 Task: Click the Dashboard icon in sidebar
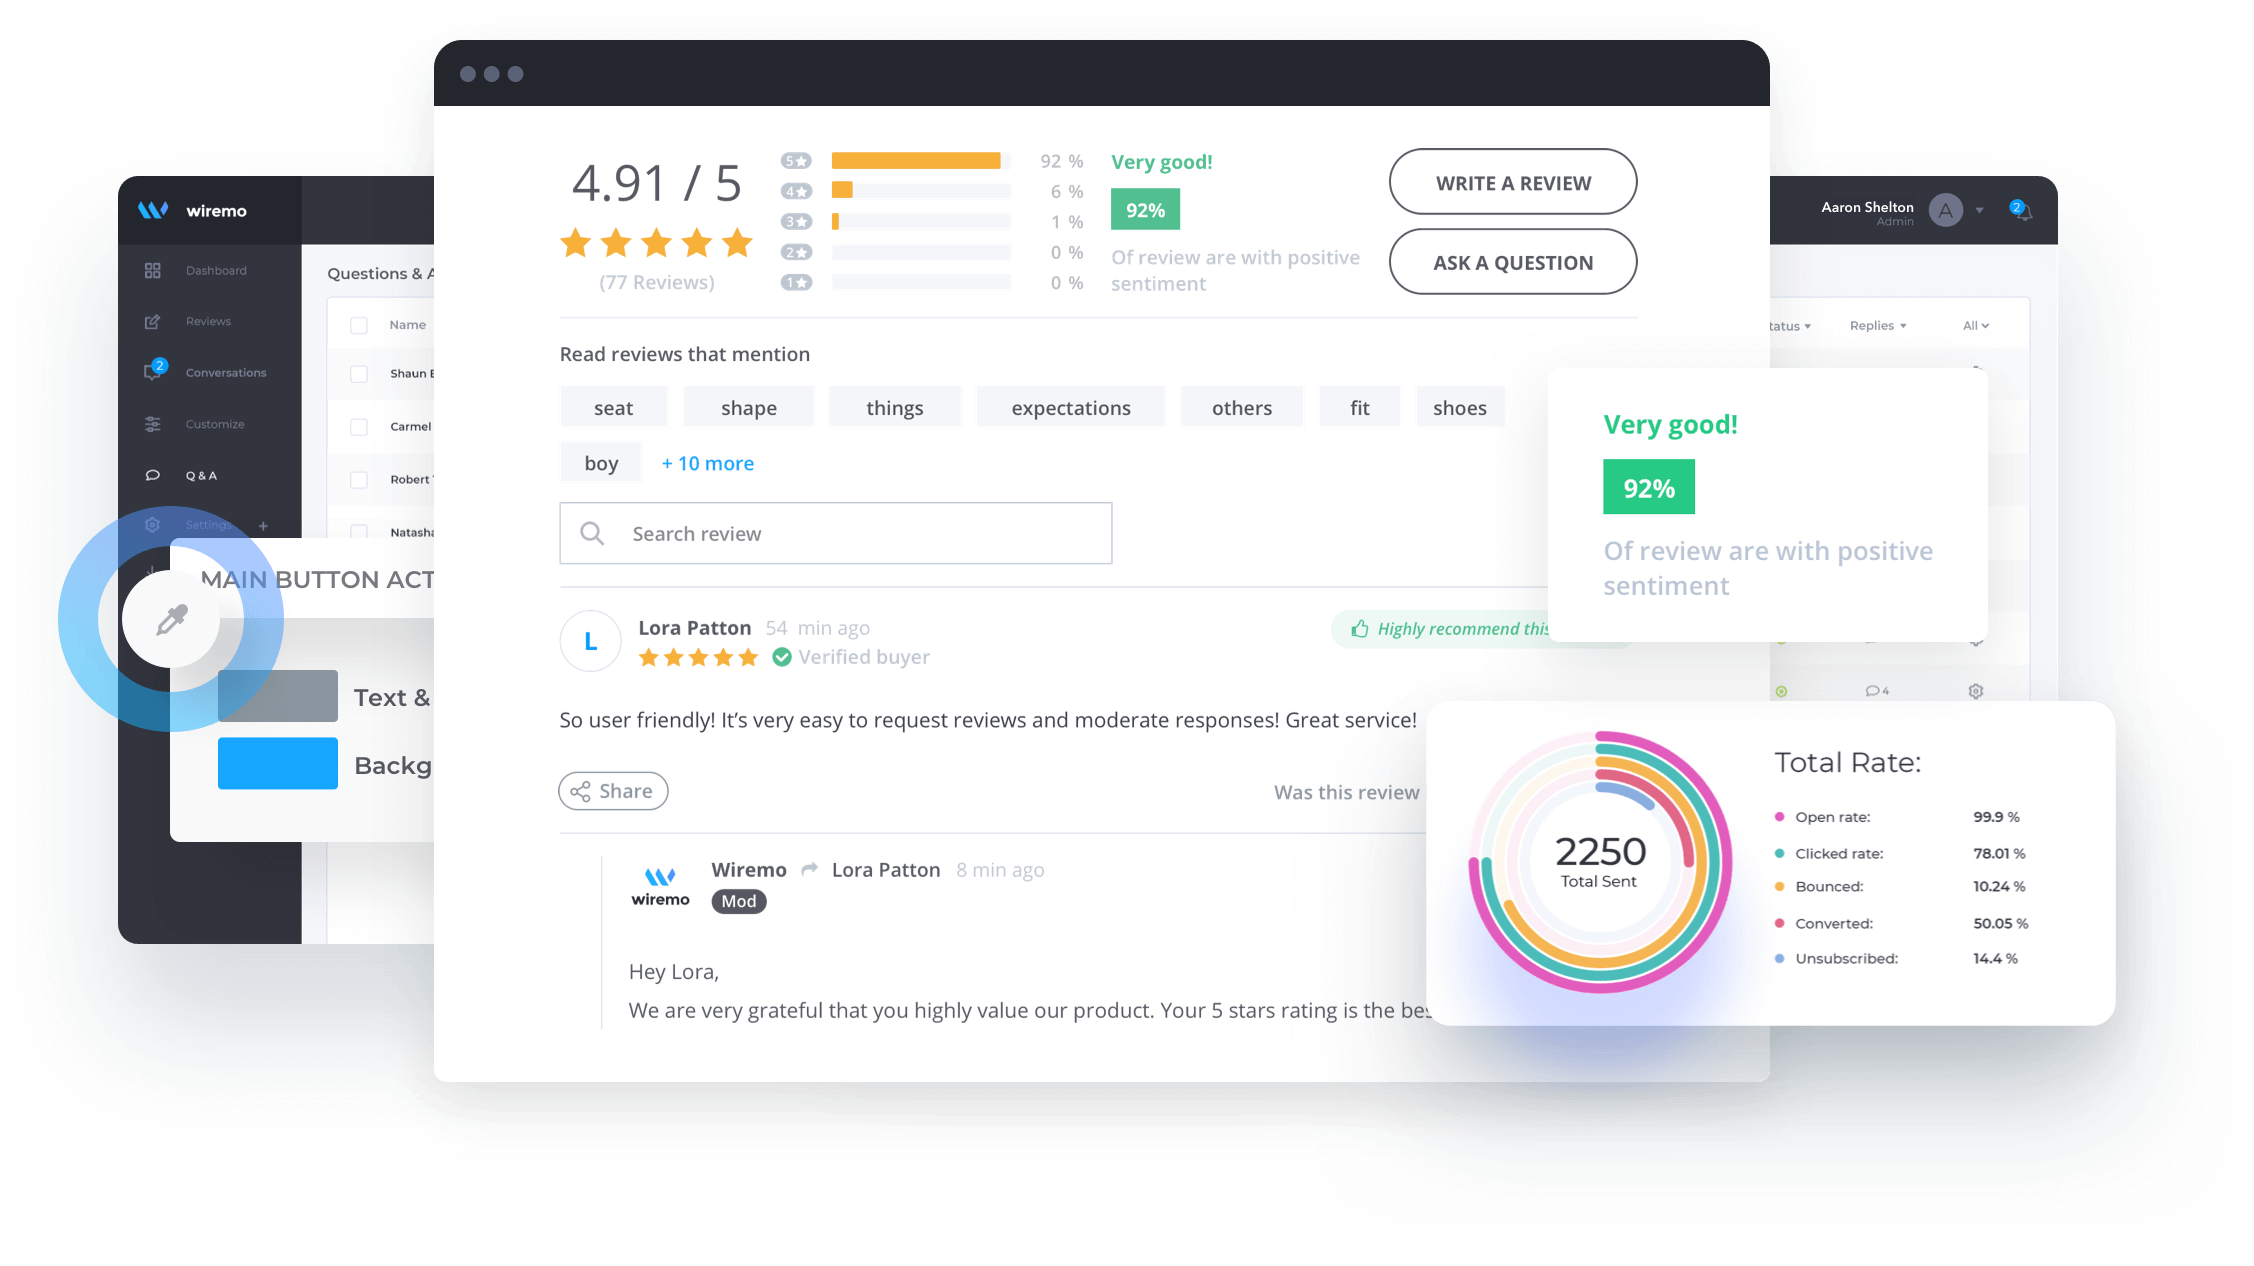click(x=152, y=269)
